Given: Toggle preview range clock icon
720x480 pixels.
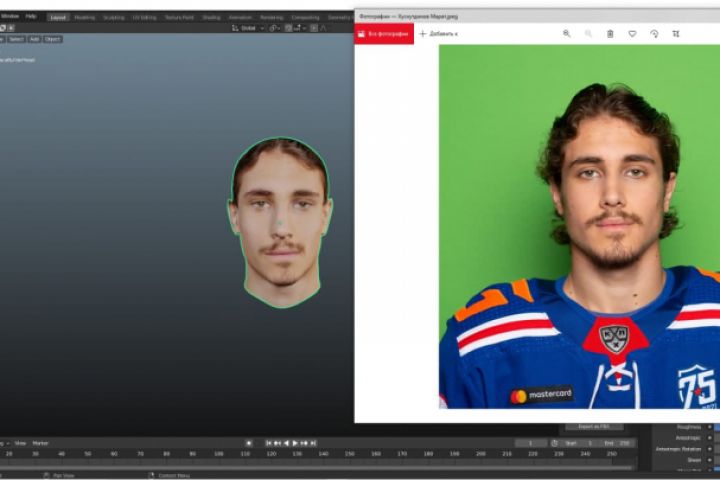Looking at the screenshot, I should tap(555, 443).
